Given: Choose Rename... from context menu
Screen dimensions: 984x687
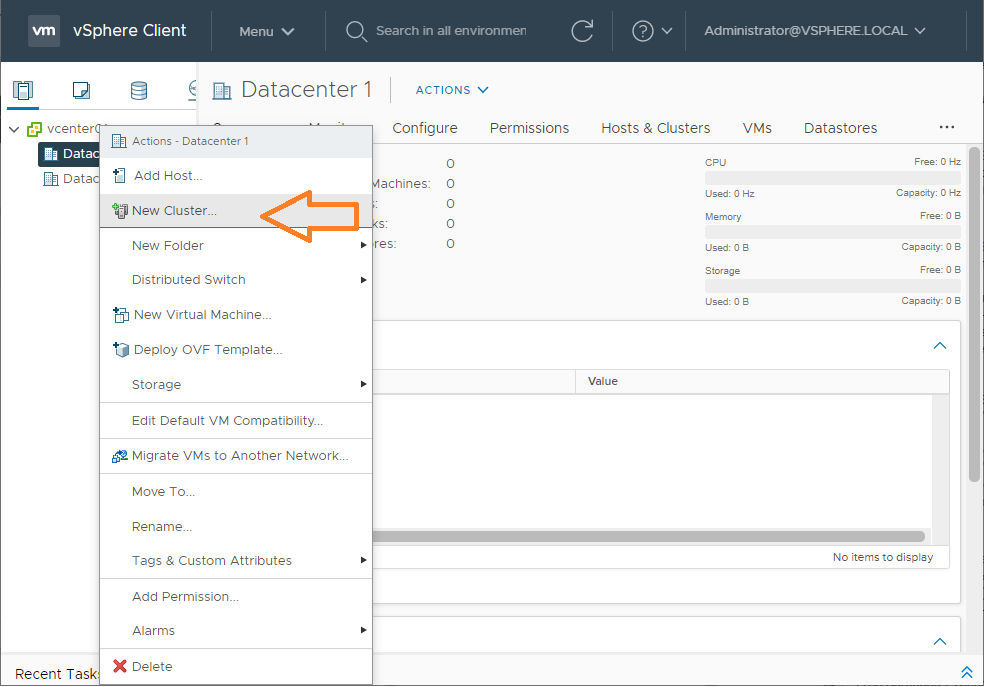Looking at the screenshot, I should (236, 526).
